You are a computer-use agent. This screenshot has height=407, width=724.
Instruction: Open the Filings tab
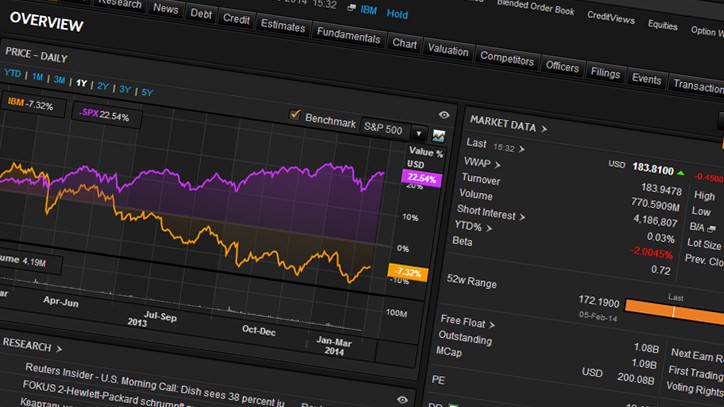(x=605, y=73)
